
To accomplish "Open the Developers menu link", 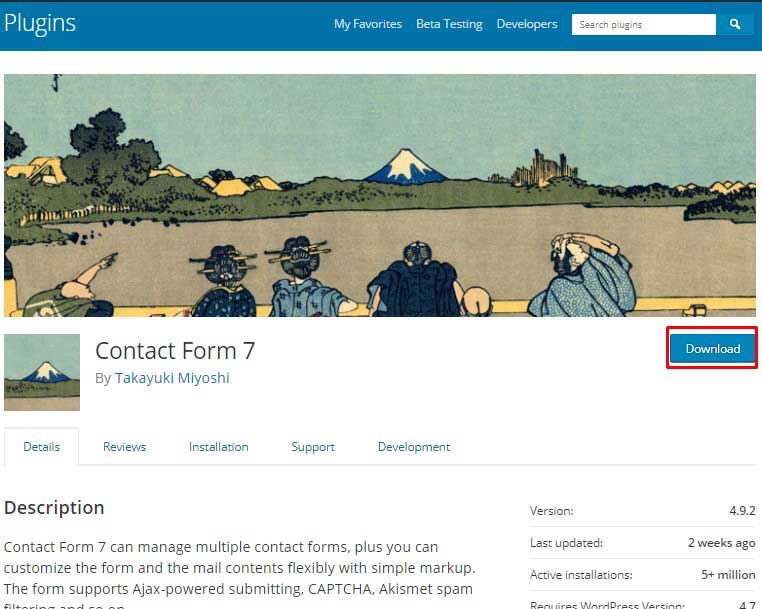I will pyautogui.click(x=527, y=24).
